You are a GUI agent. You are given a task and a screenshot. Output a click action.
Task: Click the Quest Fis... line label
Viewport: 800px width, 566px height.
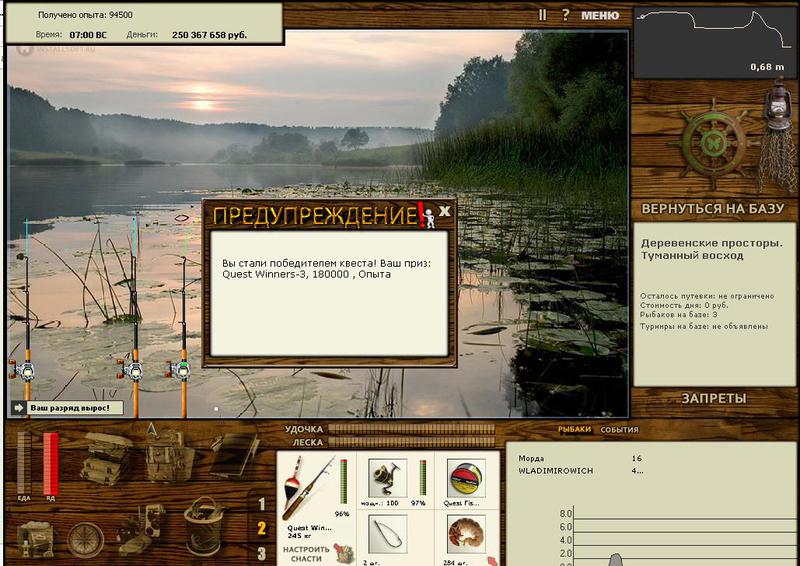pyautogui.click(x=462, y=503)
